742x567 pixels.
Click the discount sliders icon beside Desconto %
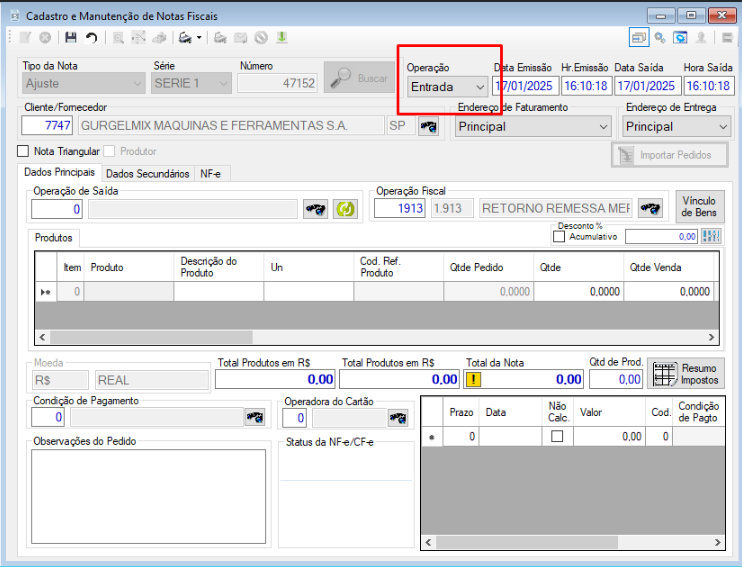click(711, 236)
